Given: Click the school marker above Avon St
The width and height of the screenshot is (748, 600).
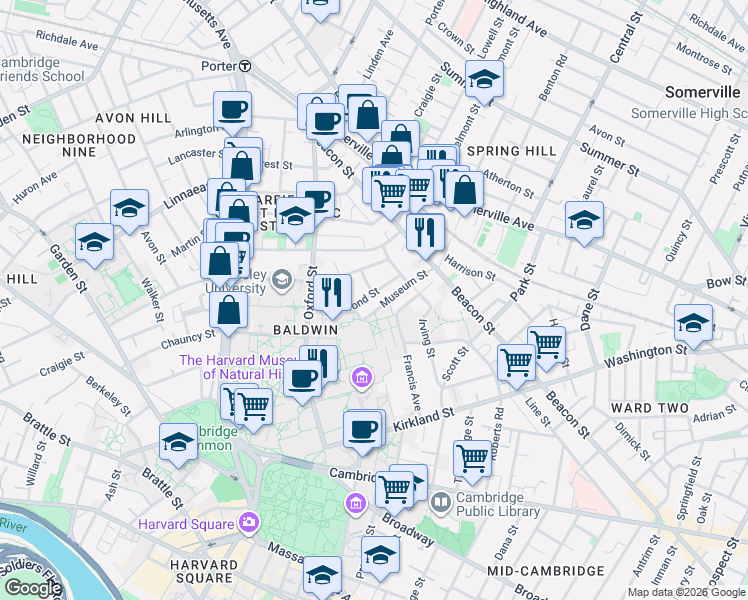Looking at the screenshot, I should tap(129, 208).
